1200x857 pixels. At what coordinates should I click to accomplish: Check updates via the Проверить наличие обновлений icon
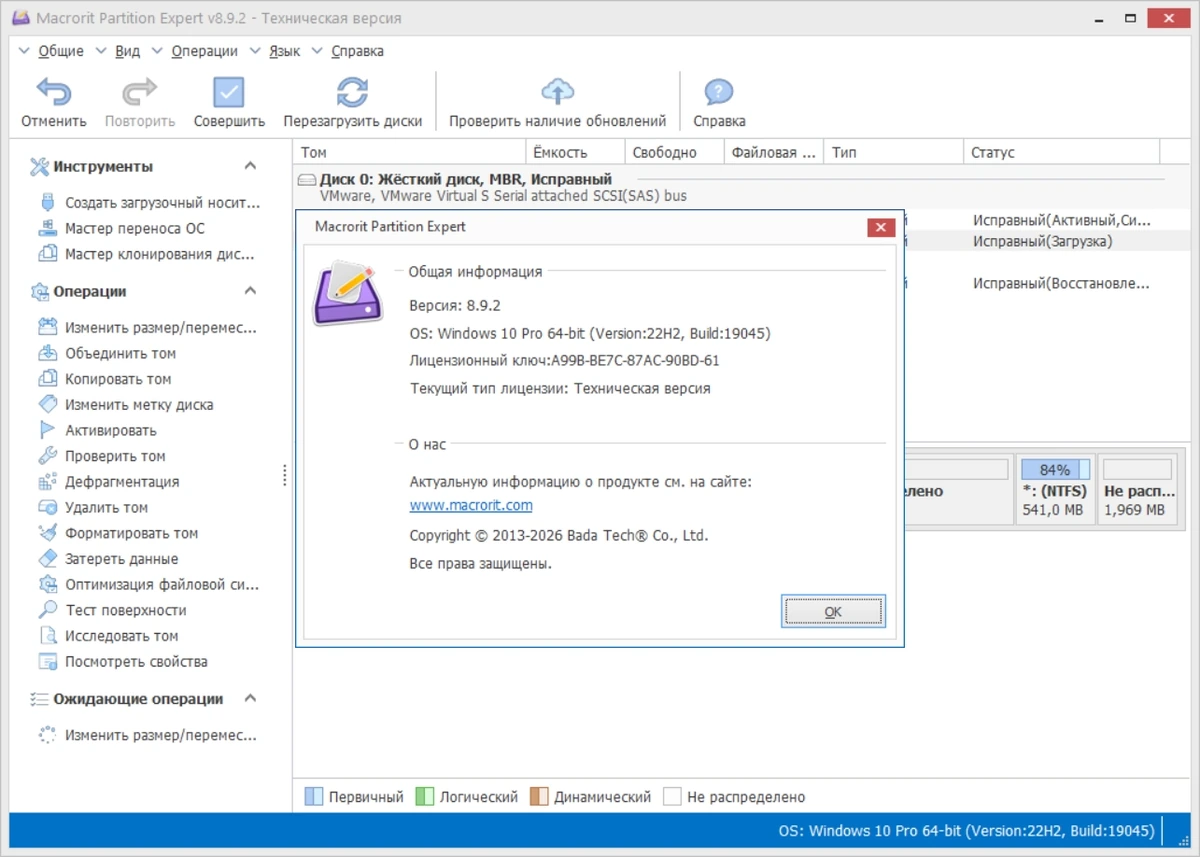click(557, 92)
